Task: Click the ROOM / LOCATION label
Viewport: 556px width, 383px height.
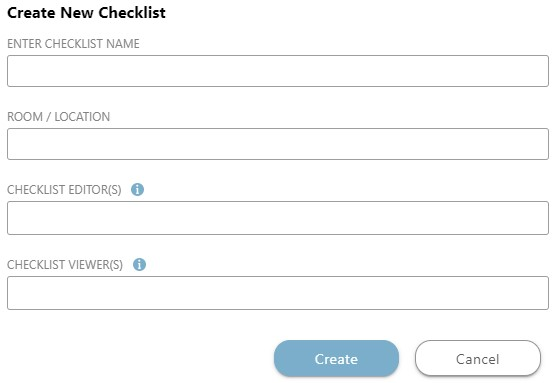Action: 59,116
